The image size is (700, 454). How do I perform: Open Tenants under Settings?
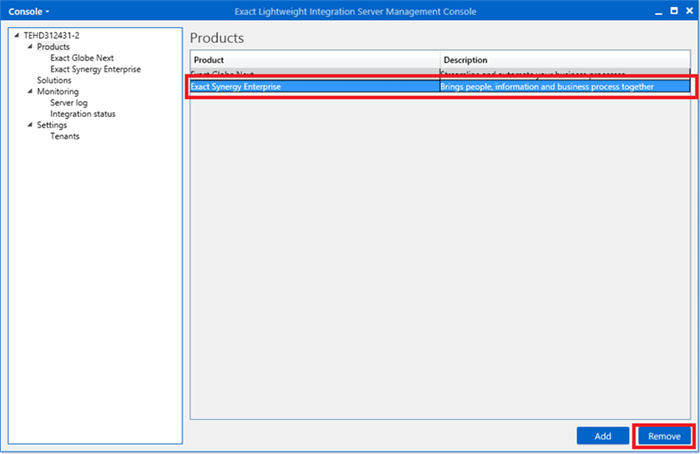point(65,136)
